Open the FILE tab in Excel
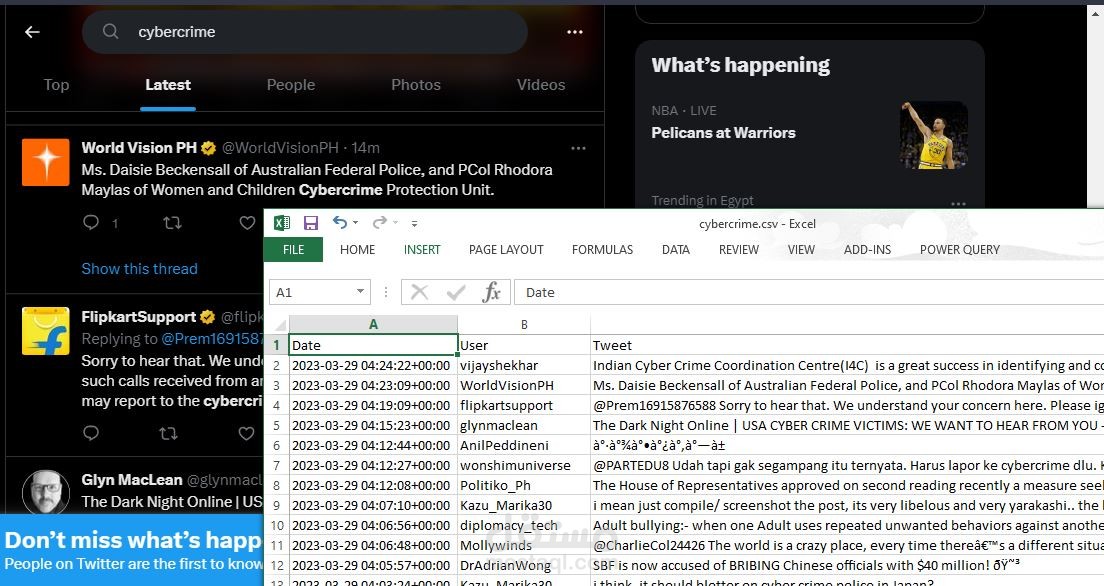The height and width of the screenshot is (586, 1104). [294, 249]
